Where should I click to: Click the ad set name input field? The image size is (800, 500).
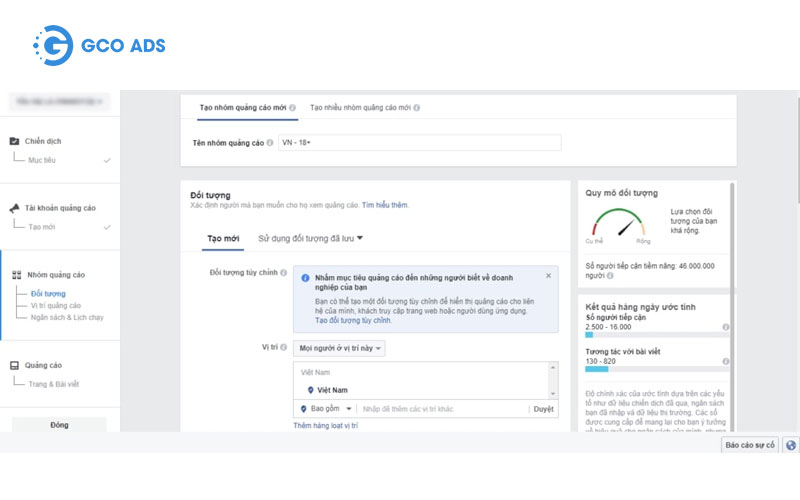[x=418, y=143]
